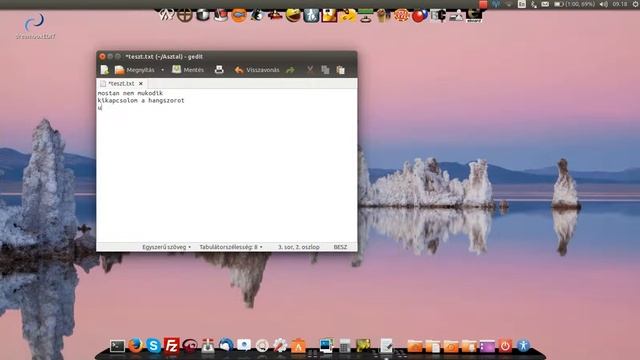Open the mail indicator in top panel
The height and width of the screenshot is (360, 640).
pos(545,4)
